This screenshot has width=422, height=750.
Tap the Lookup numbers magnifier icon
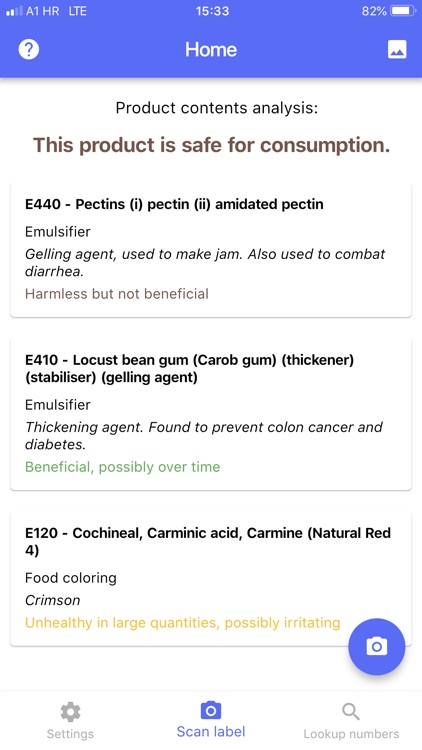click(x=351, y=712)
